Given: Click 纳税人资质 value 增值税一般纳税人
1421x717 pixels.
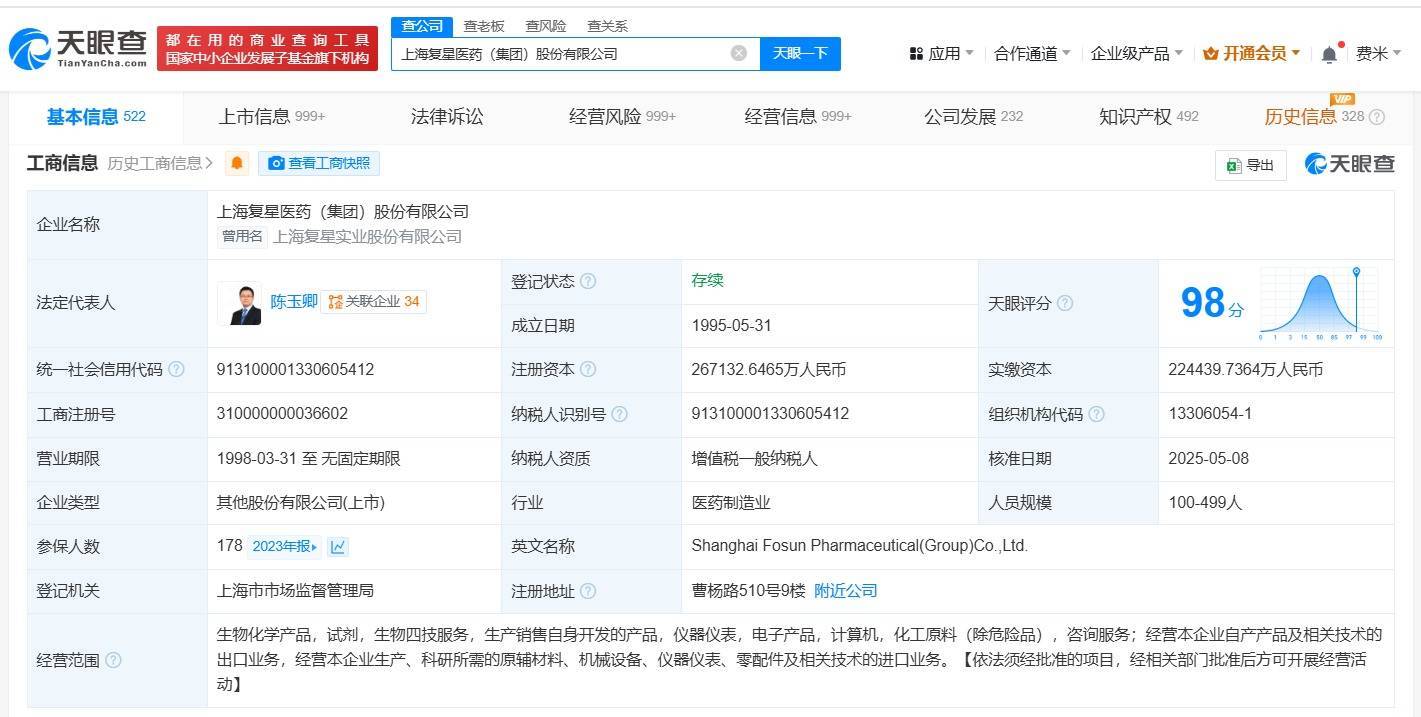Looking at the screenshot, I should point(754,458).
